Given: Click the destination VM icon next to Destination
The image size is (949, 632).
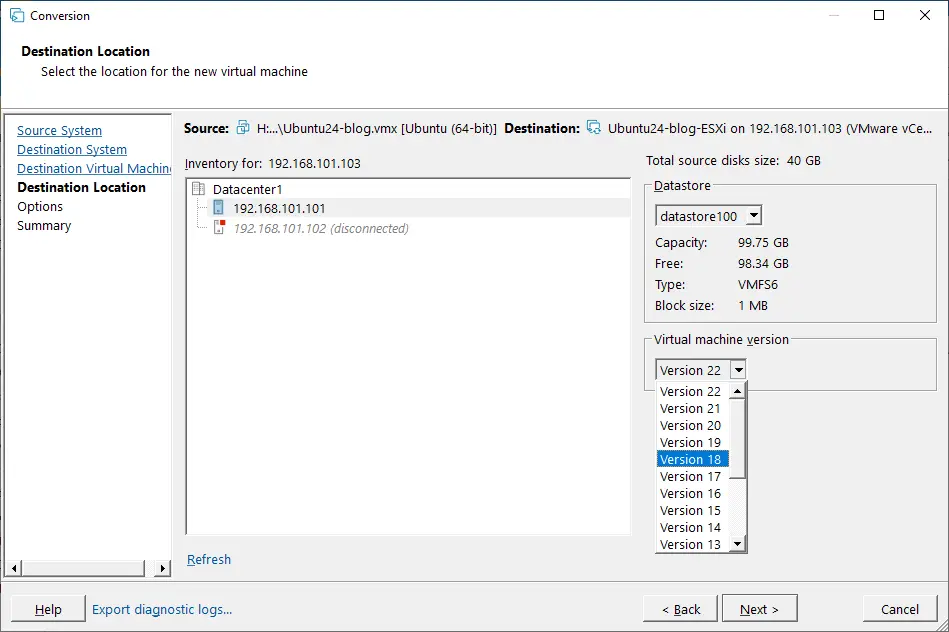Looking at the screenshot, I should click(594, 128).
